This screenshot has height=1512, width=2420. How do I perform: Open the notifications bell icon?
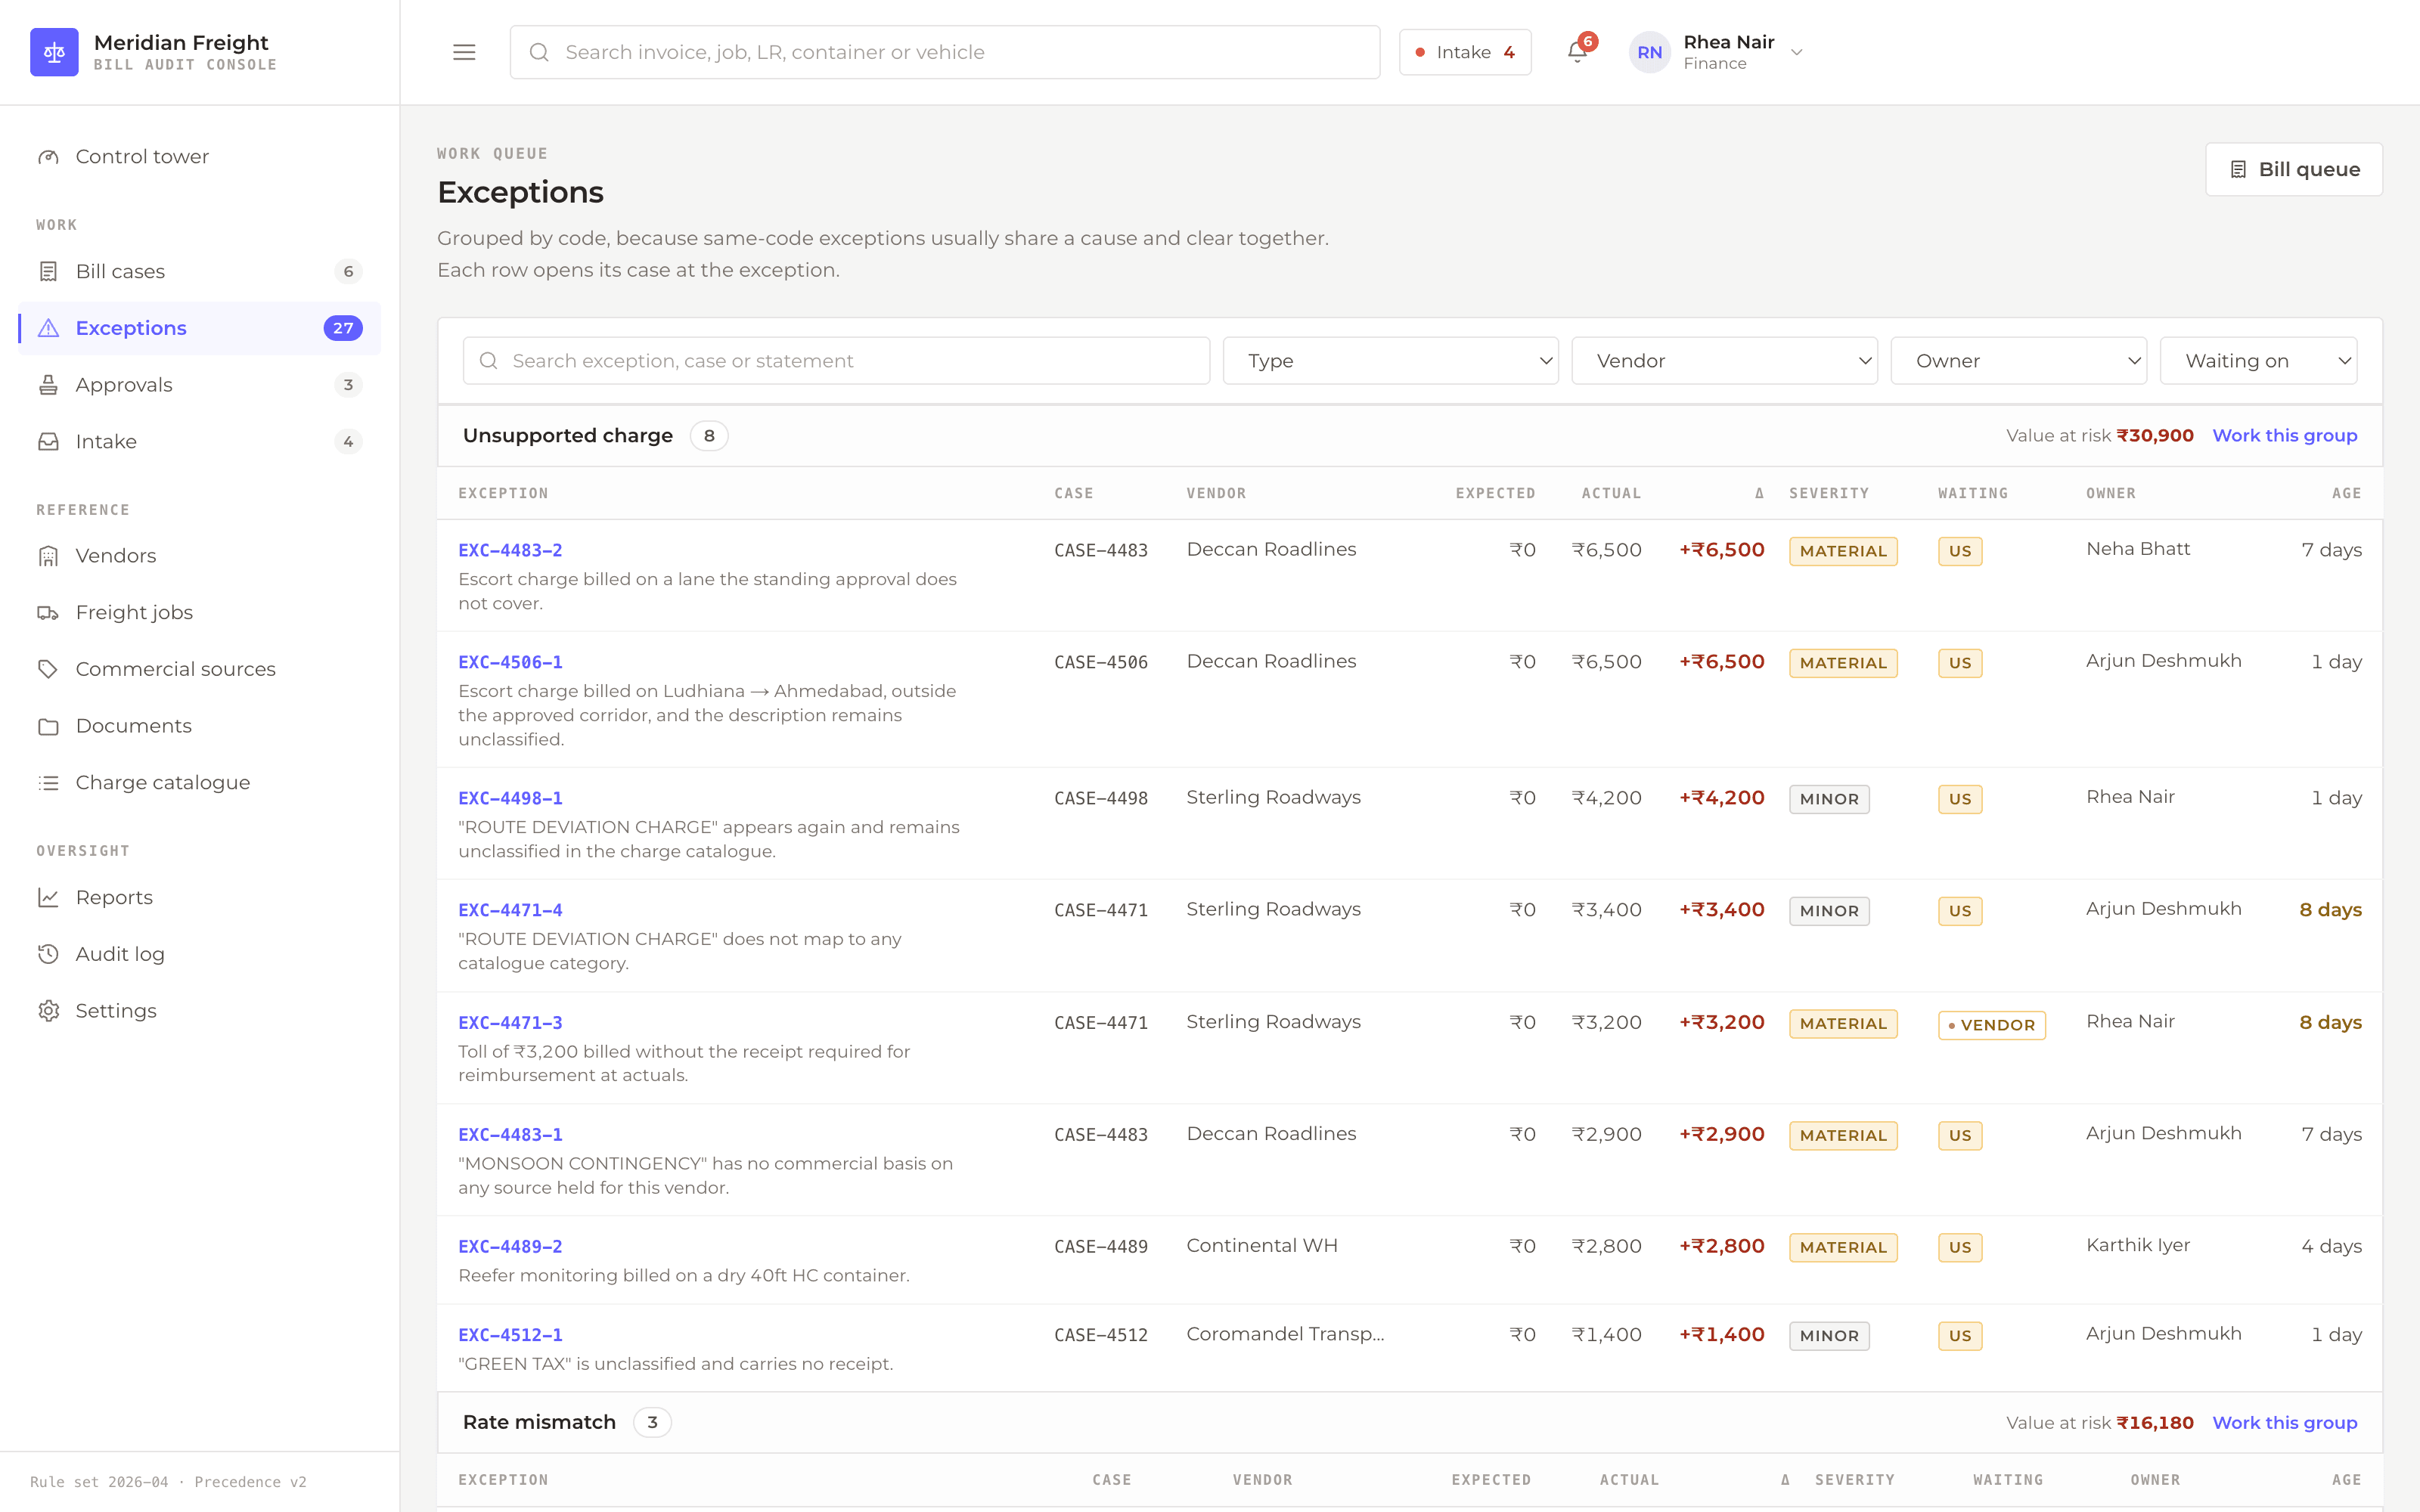(1577, 52)
